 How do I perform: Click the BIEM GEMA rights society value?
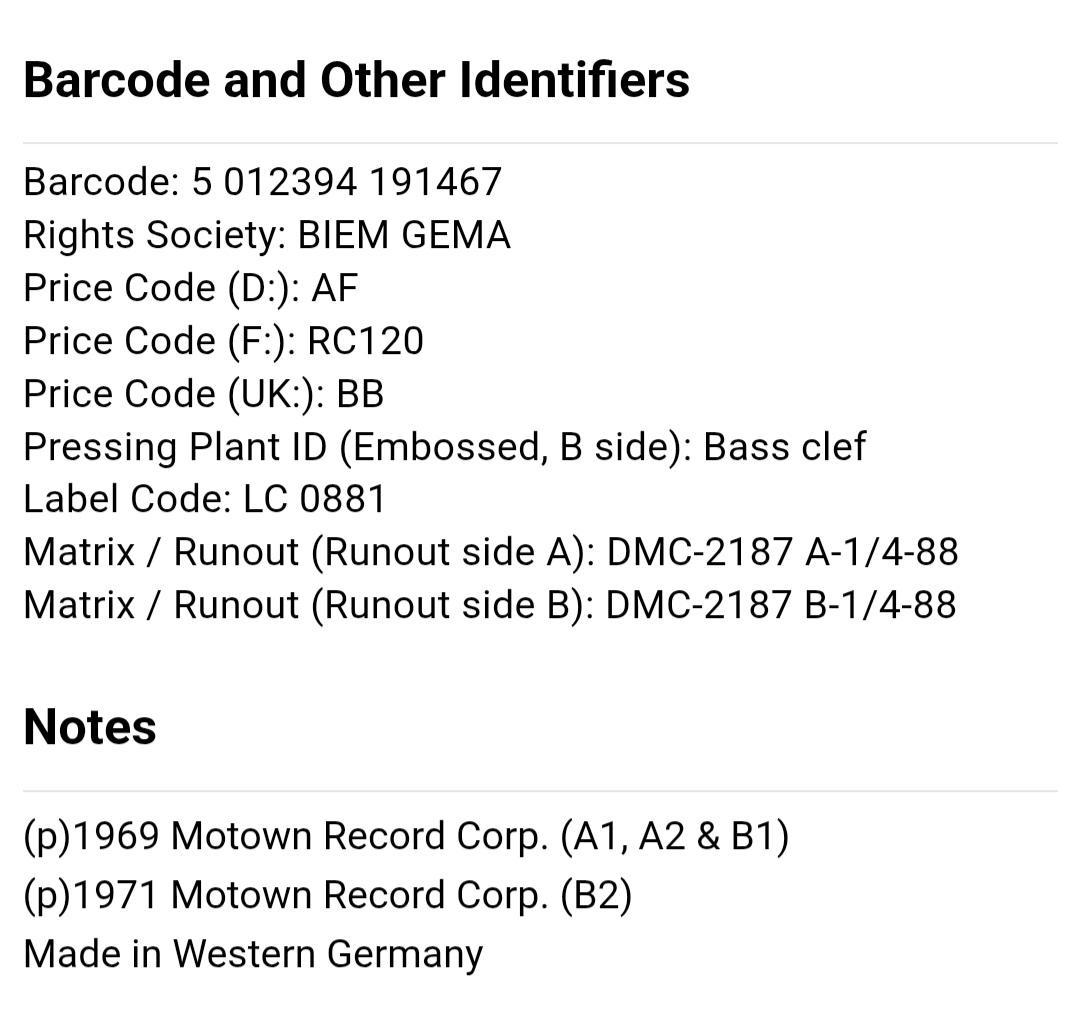(x=404, y=235)
